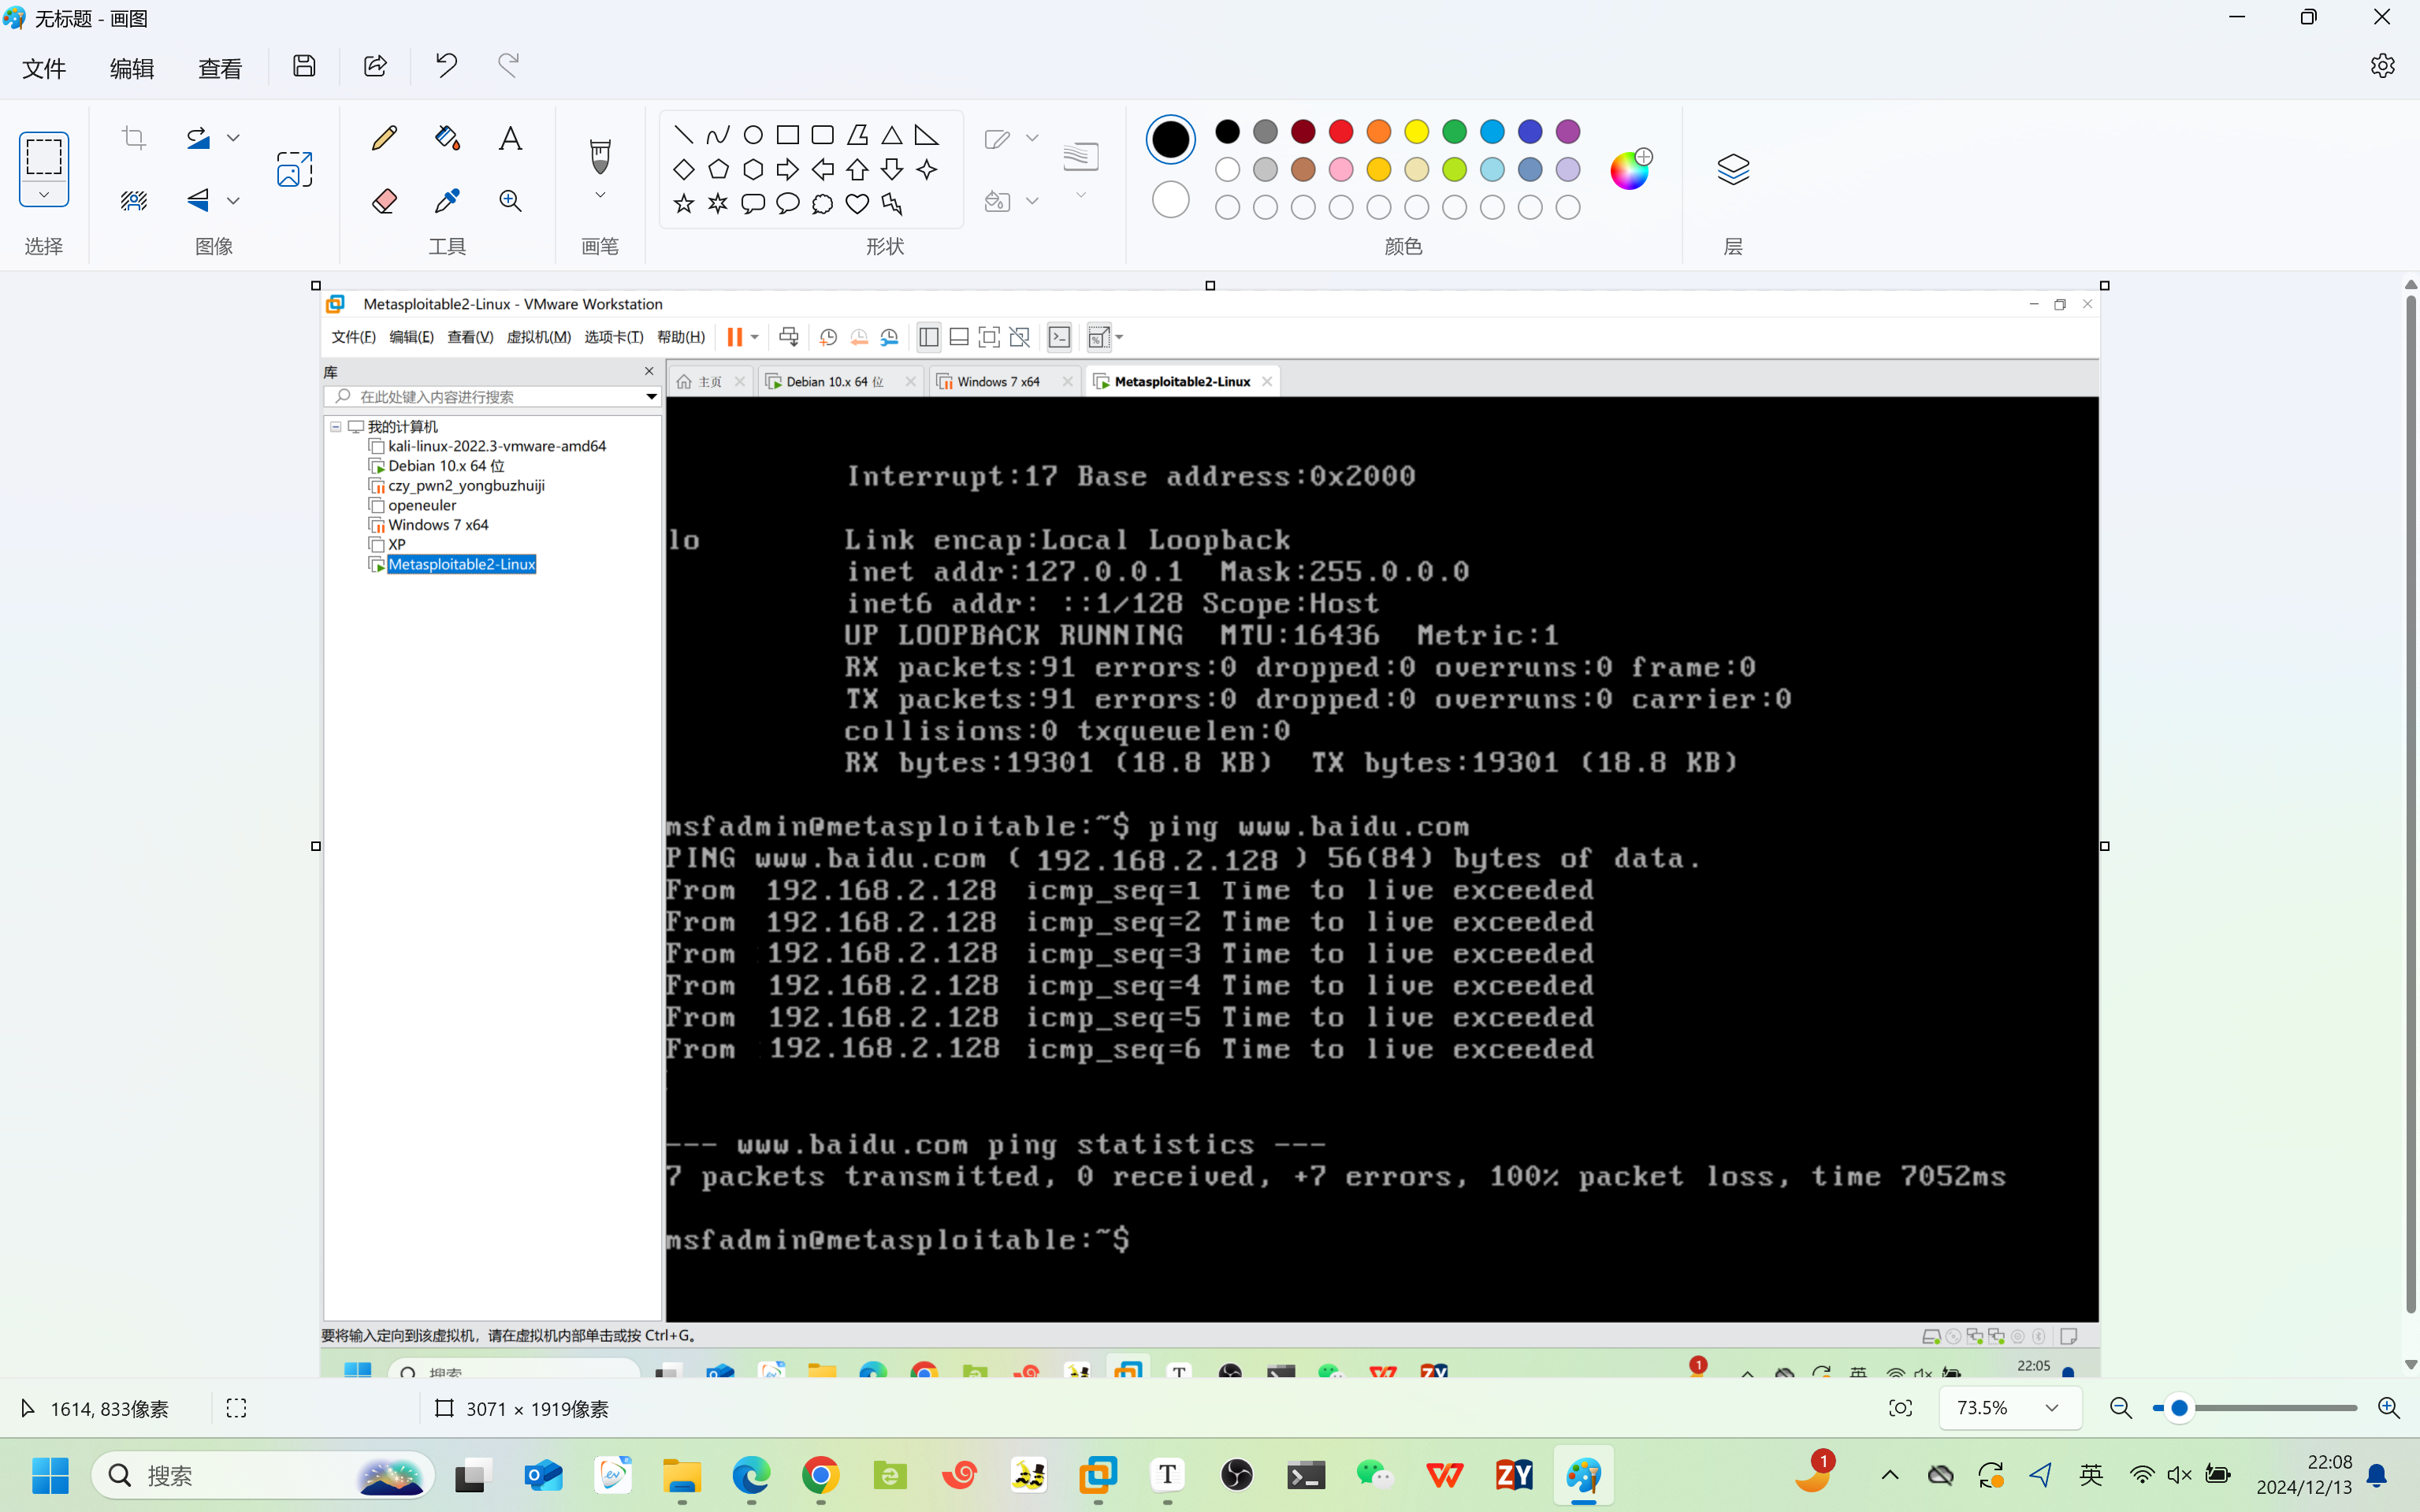
Task: Select the Fill bucket tool
Action: point(447,138)
